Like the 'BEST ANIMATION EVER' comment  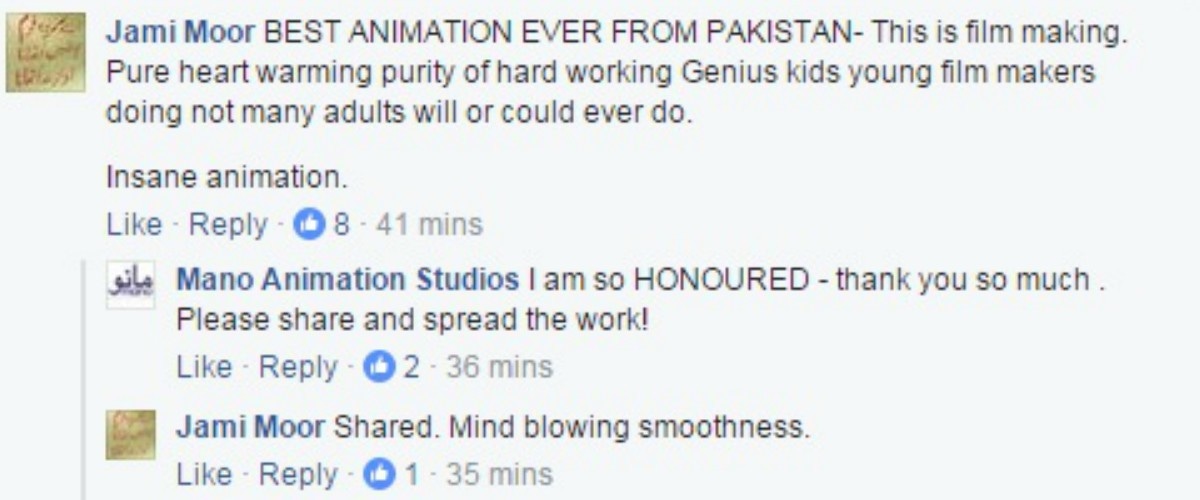tap(134, 225)
